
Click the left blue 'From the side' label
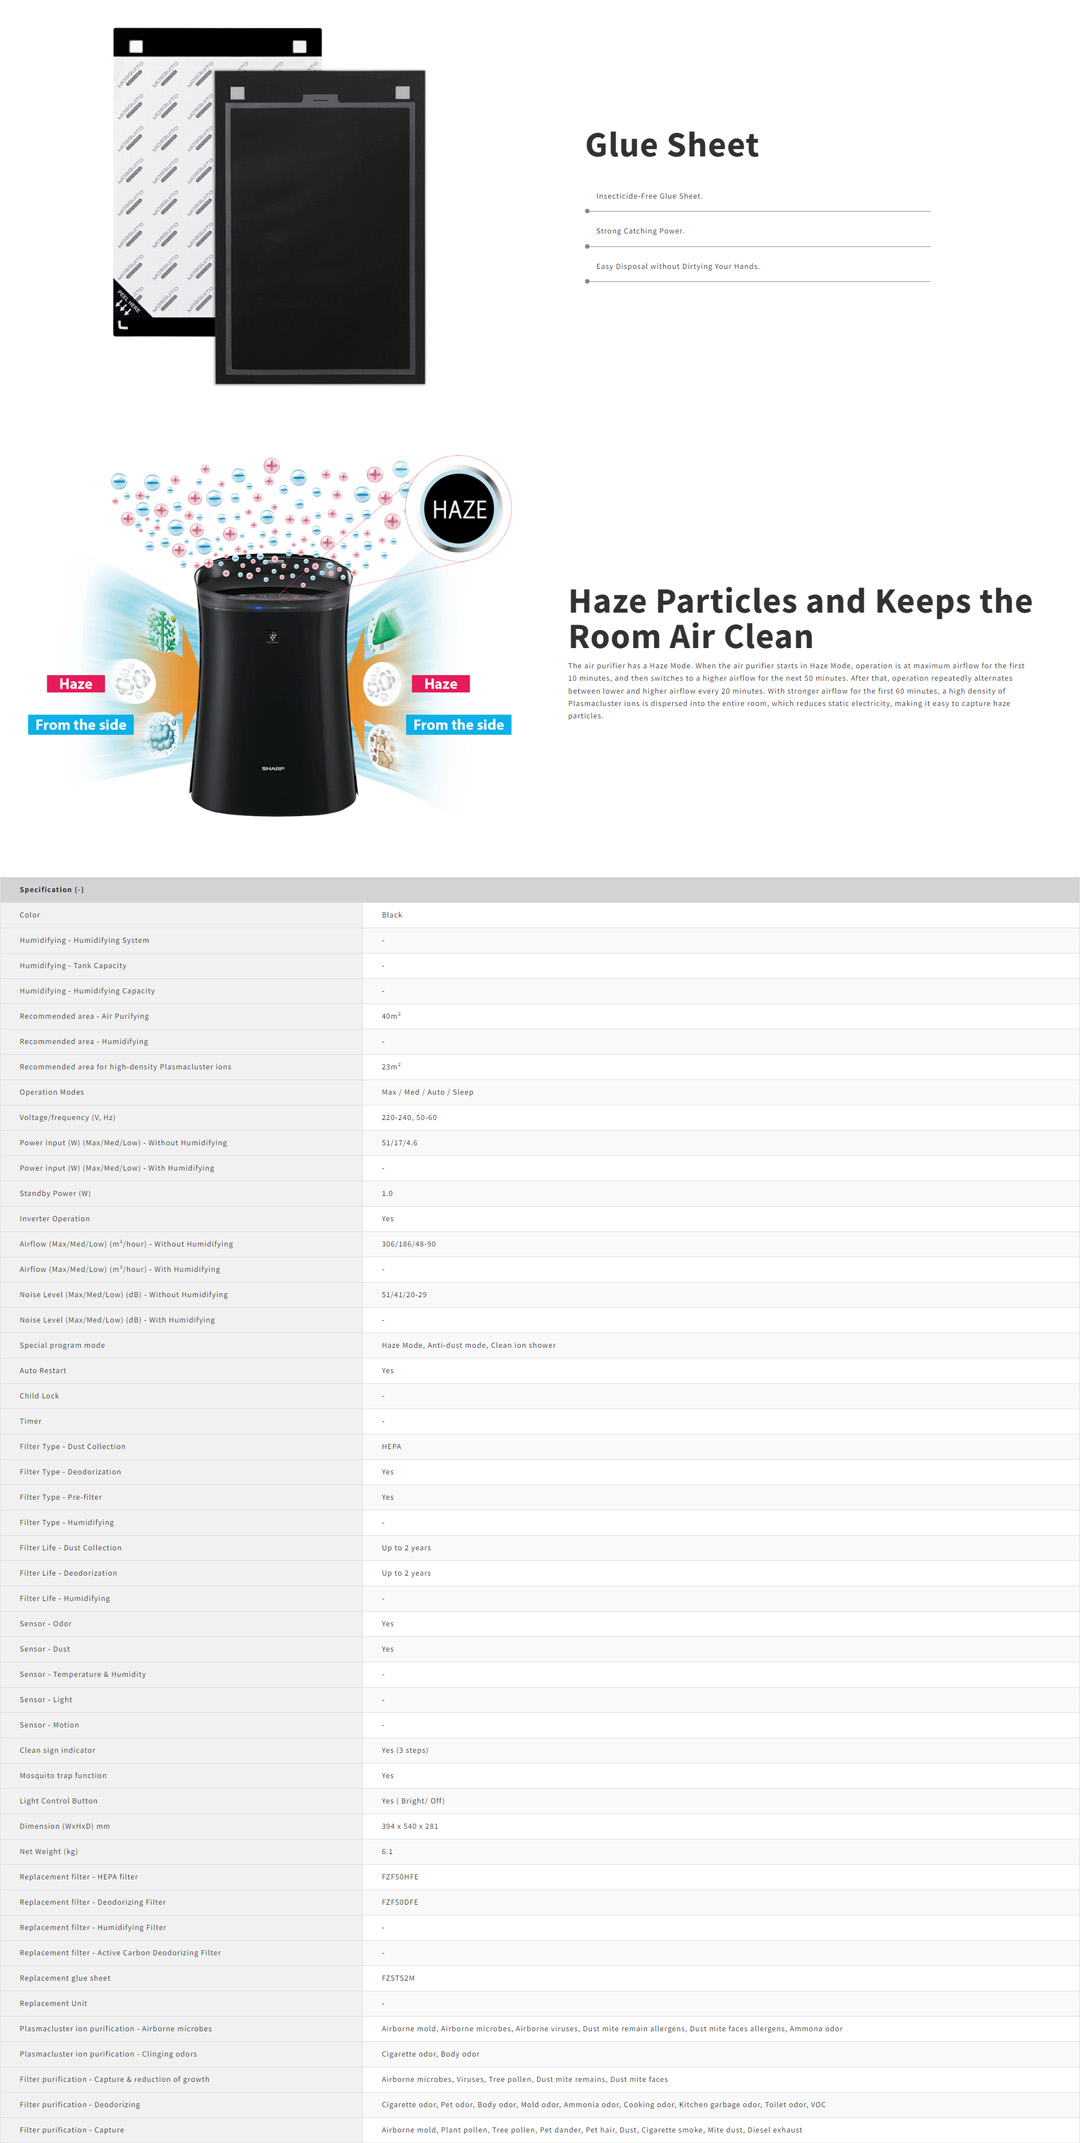coord(81,725)
